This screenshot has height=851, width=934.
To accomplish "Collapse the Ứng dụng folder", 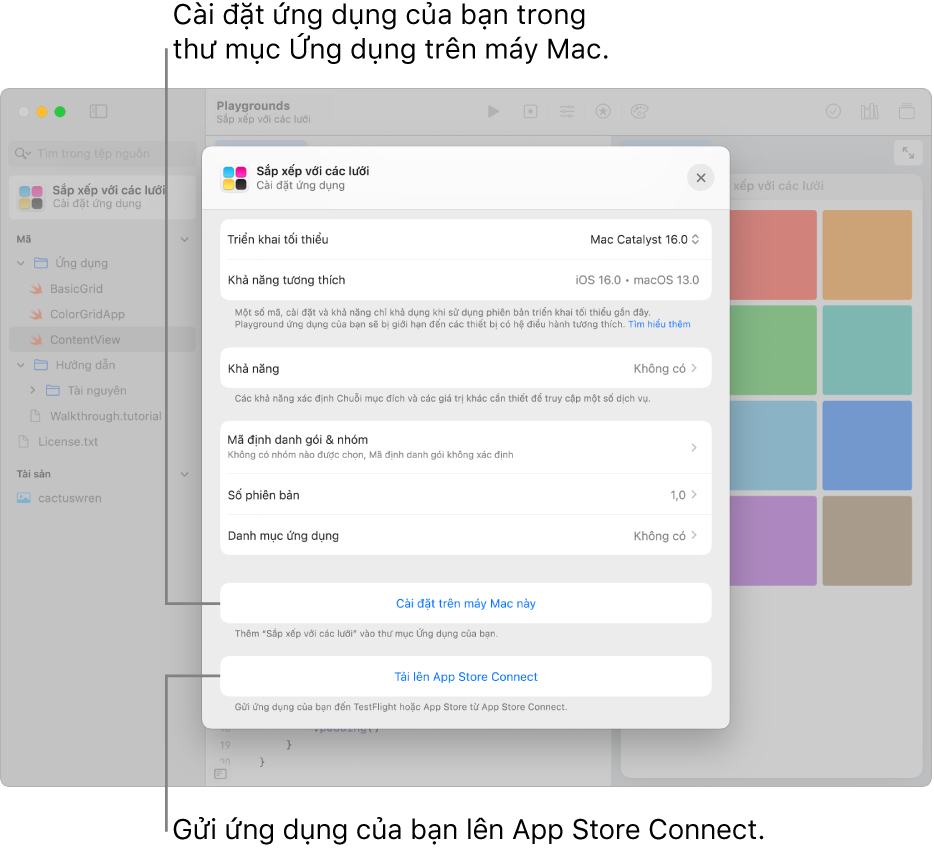I will tap(21, 263).
